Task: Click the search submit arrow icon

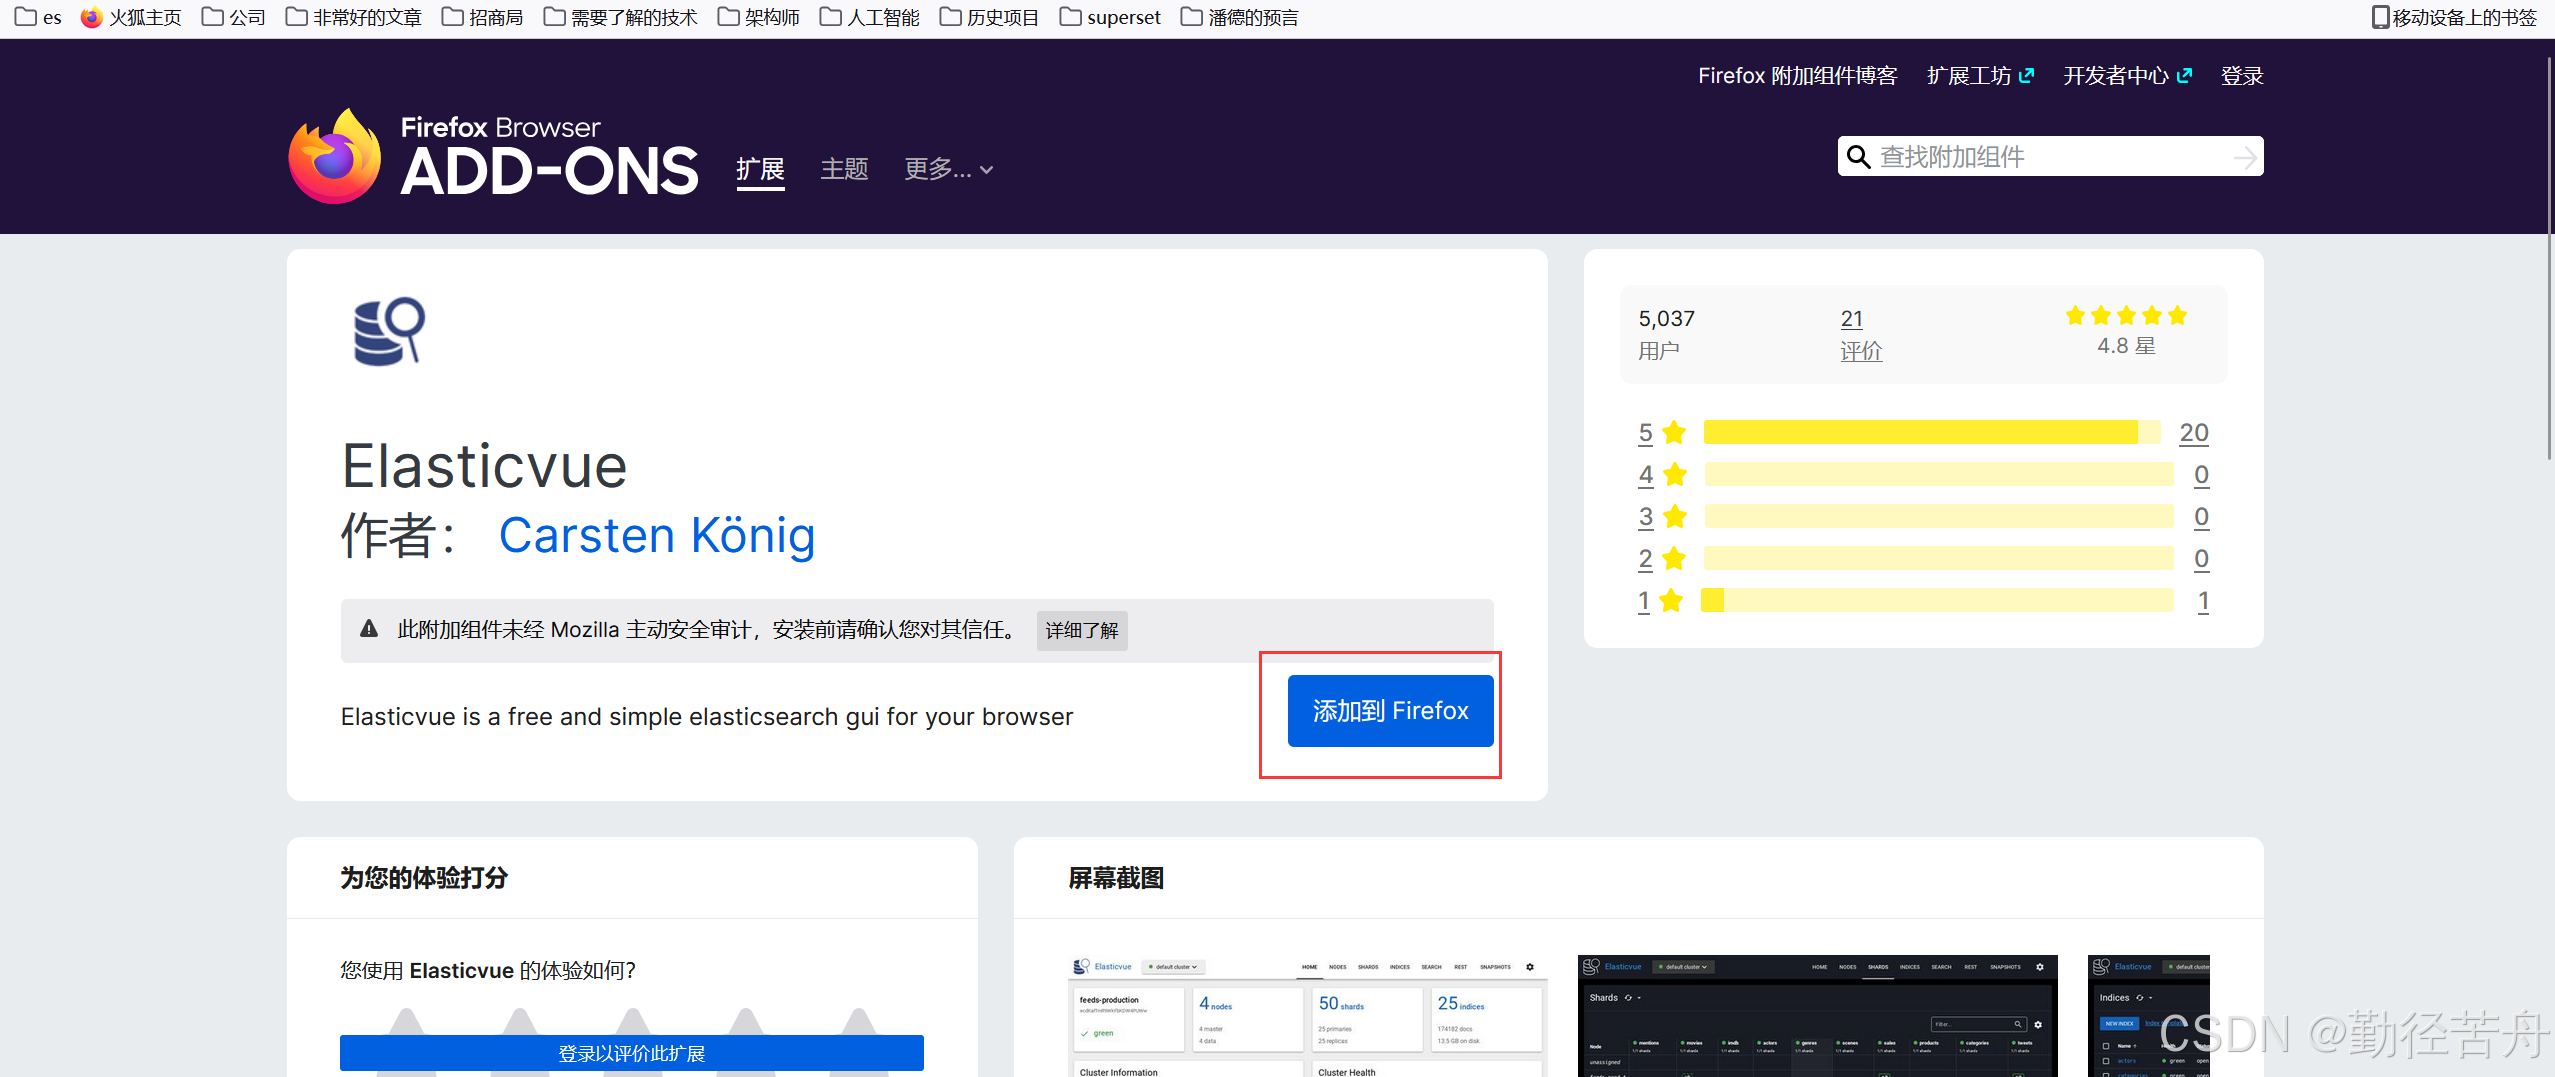Action: tap(2245, 157)
